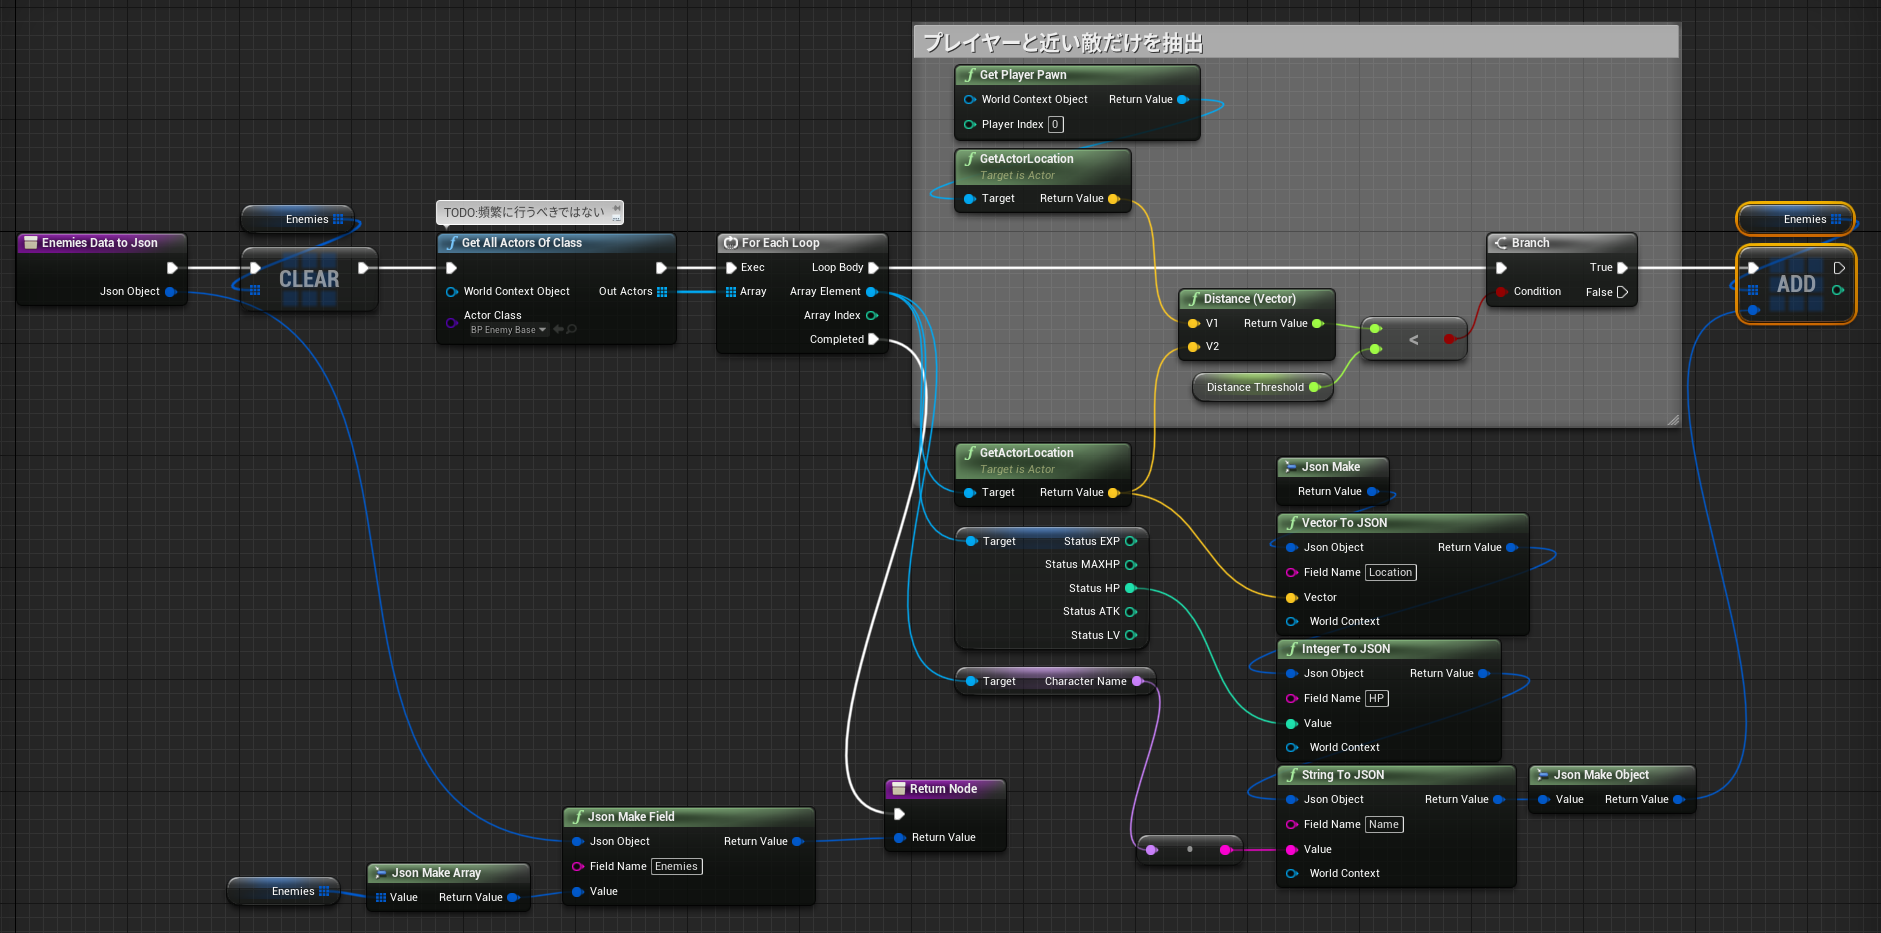
Task: Click the For Each Loop node header
Action: tap(802, 243)
